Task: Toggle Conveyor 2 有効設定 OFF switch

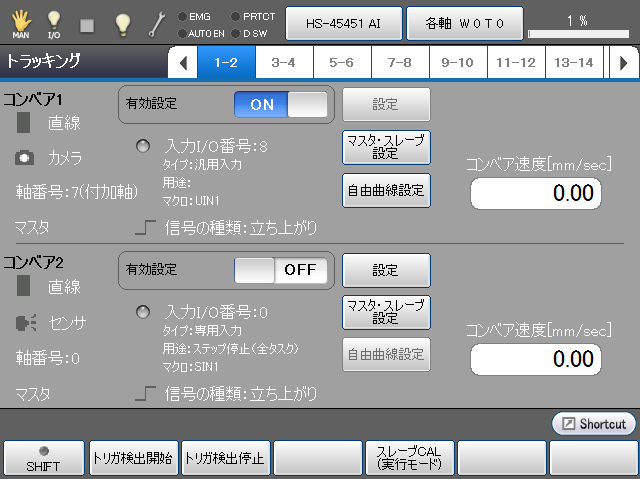Action: point(281,269)
